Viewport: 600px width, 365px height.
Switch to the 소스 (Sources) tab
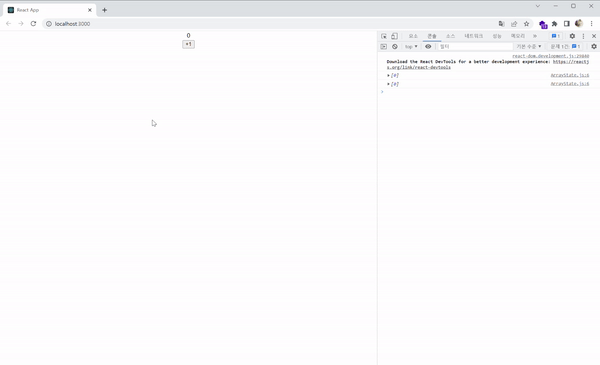[x=451, y=36]
